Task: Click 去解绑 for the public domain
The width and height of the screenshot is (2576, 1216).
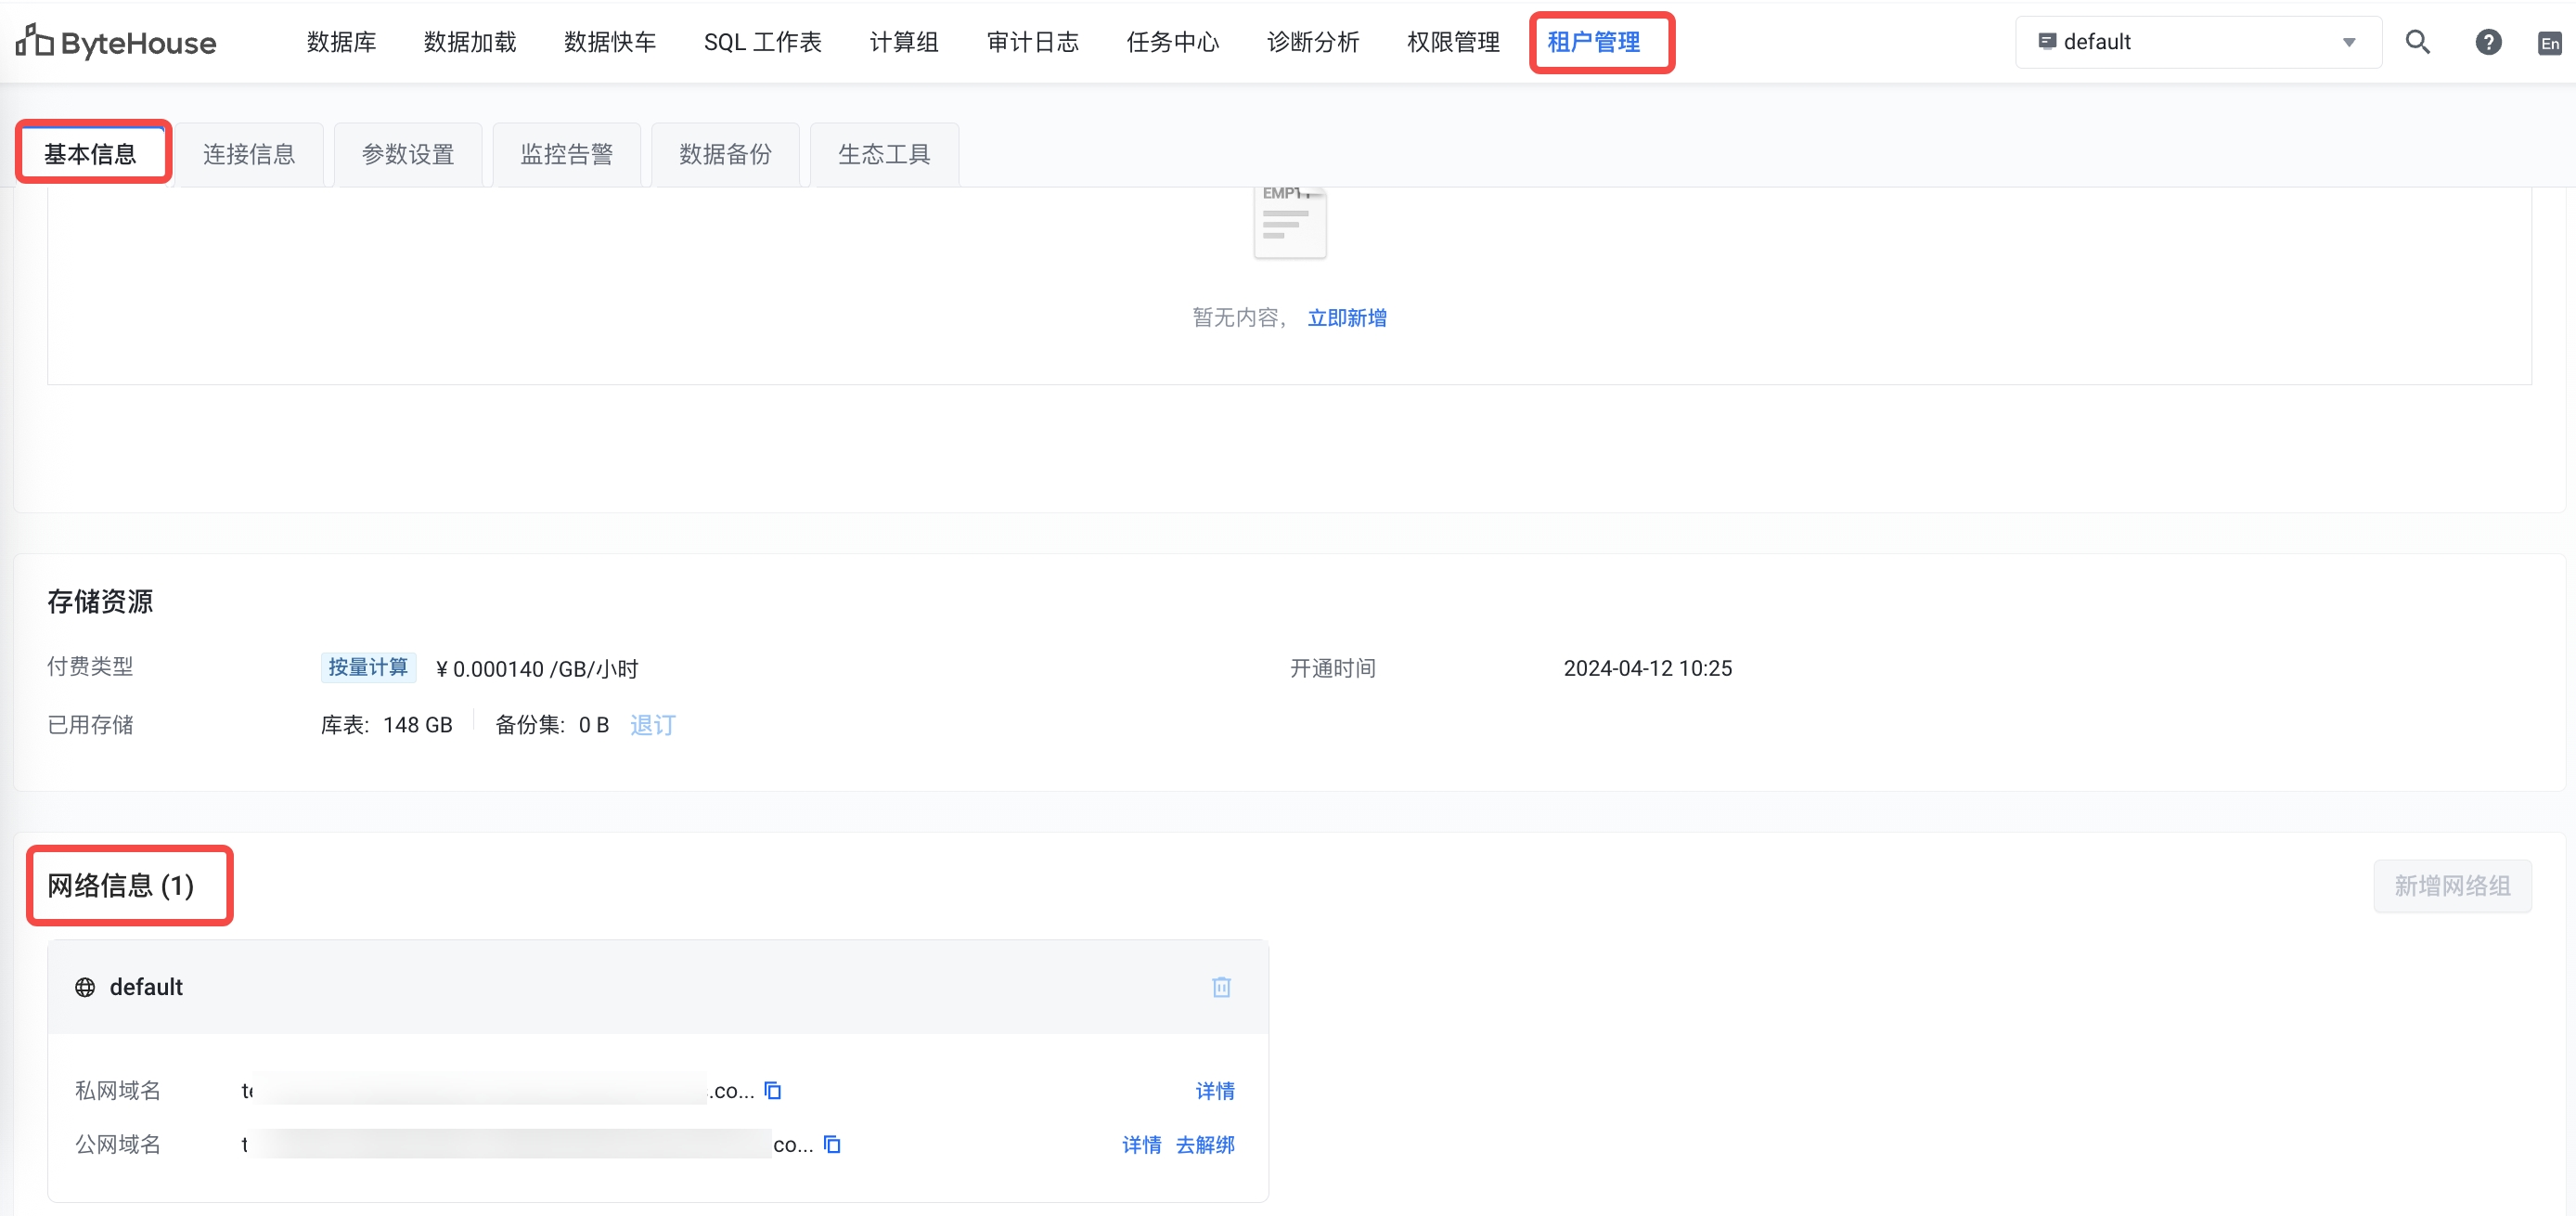Action: point(1205,1144)
